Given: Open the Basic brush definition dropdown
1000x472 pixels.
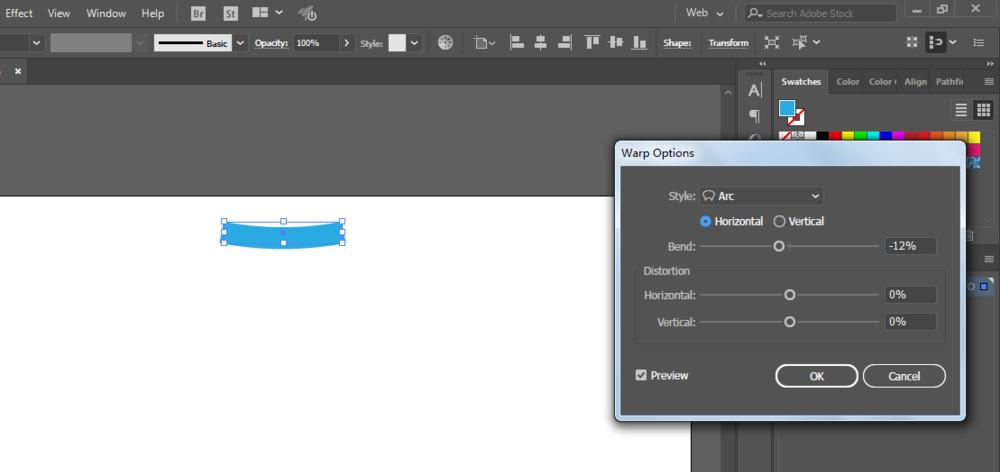Looking at the screenshot, I should 240,43.
